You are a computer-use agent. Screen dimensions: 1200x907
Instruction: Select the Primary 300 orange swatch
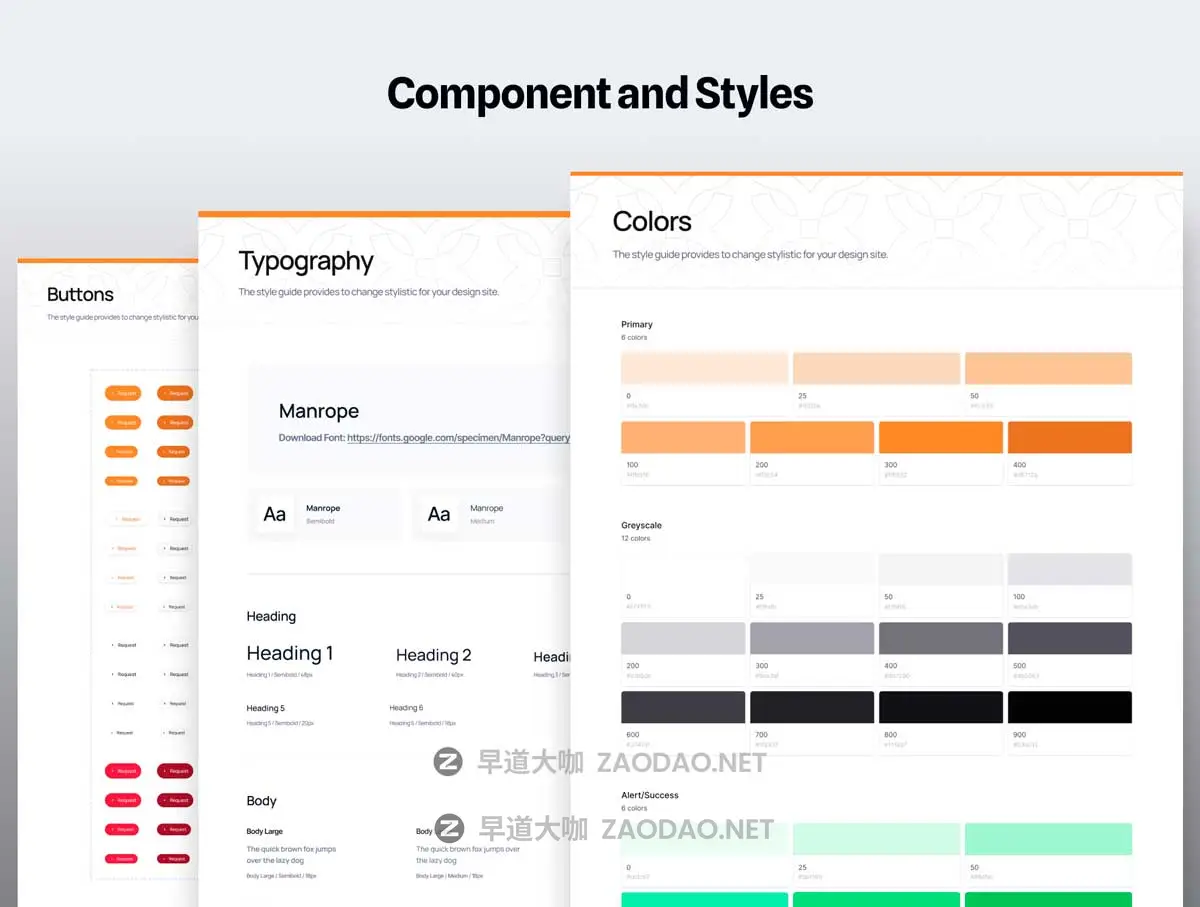pos(940,438)
